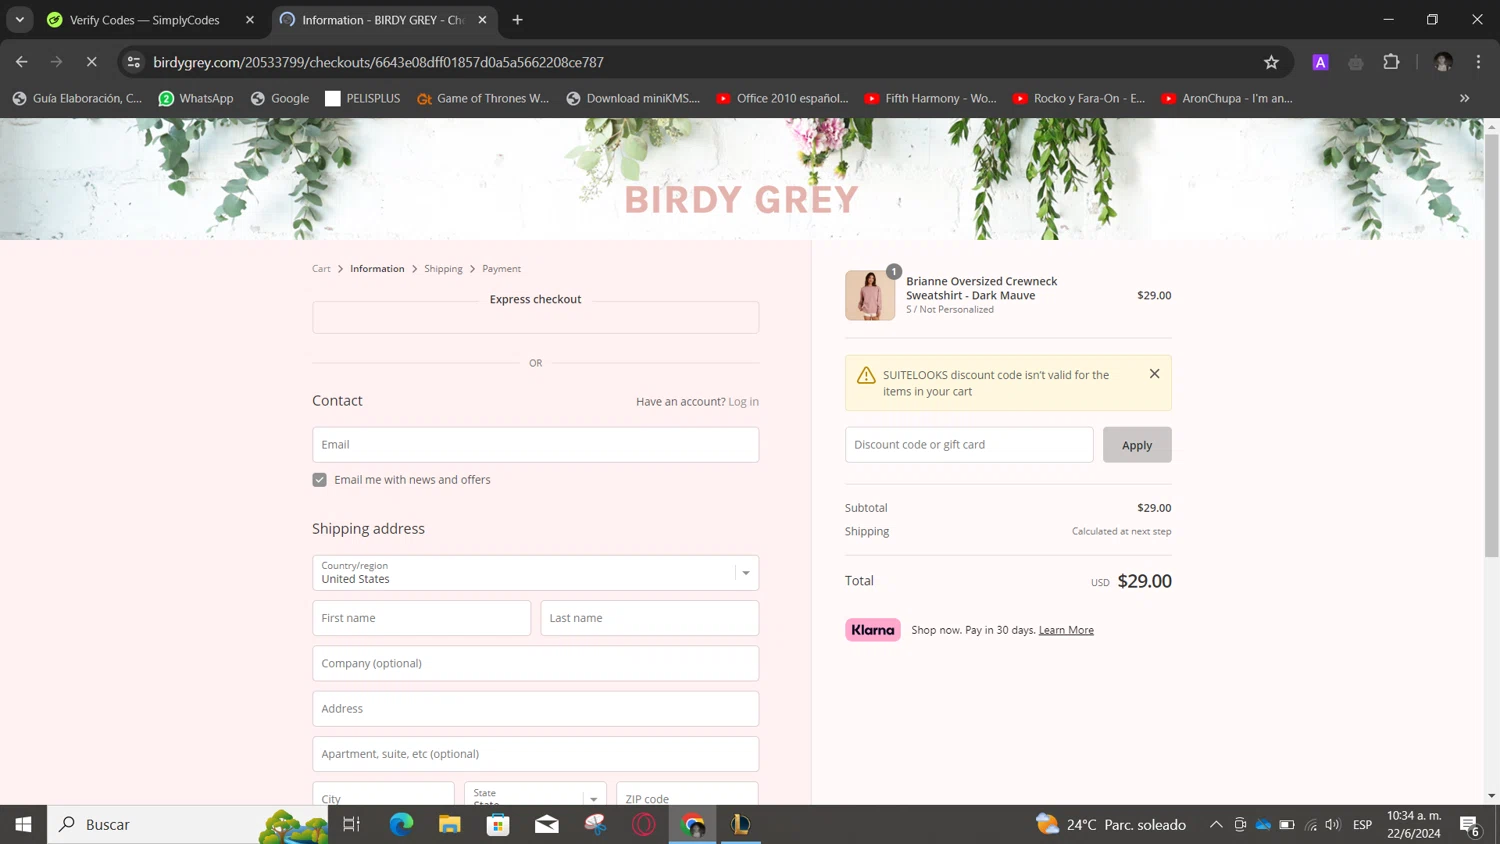
Task: Open the weather widget 24°C
Action: (x=1111, y=824)
